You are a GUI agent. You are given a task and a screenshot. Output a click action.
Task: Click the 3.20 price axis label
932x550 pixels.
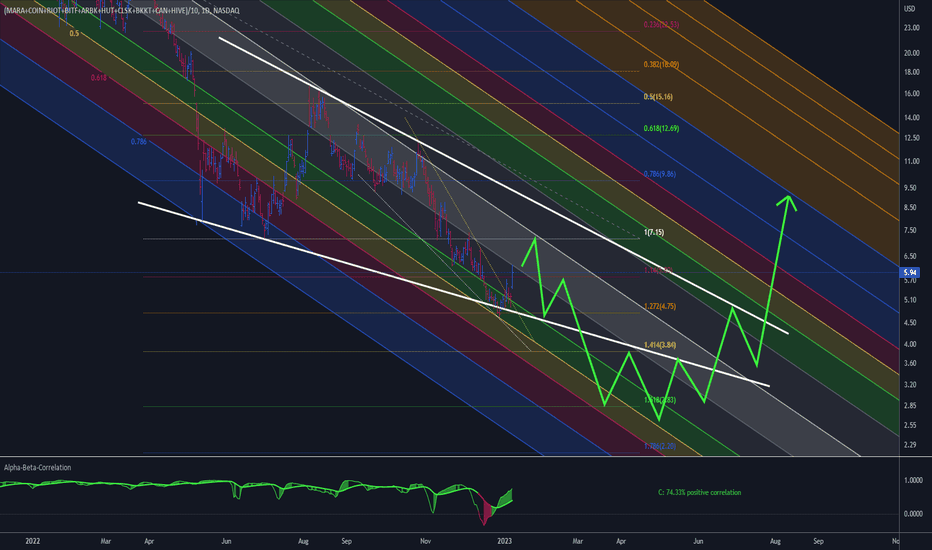[910, 385]
